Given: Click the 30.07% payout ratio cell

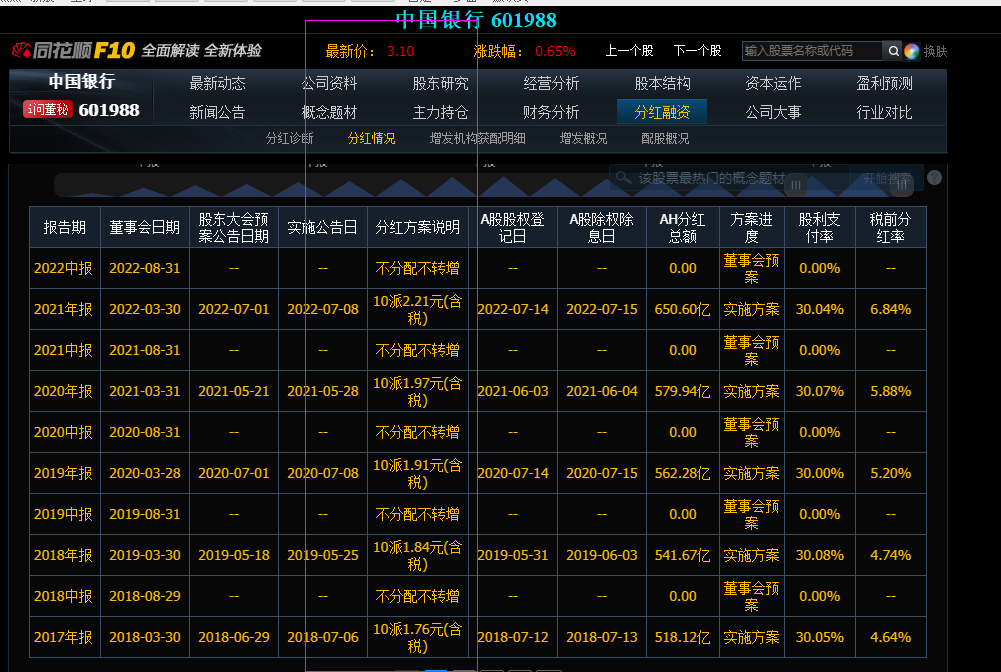Looking at the screenshot, I should pos(820,391).
